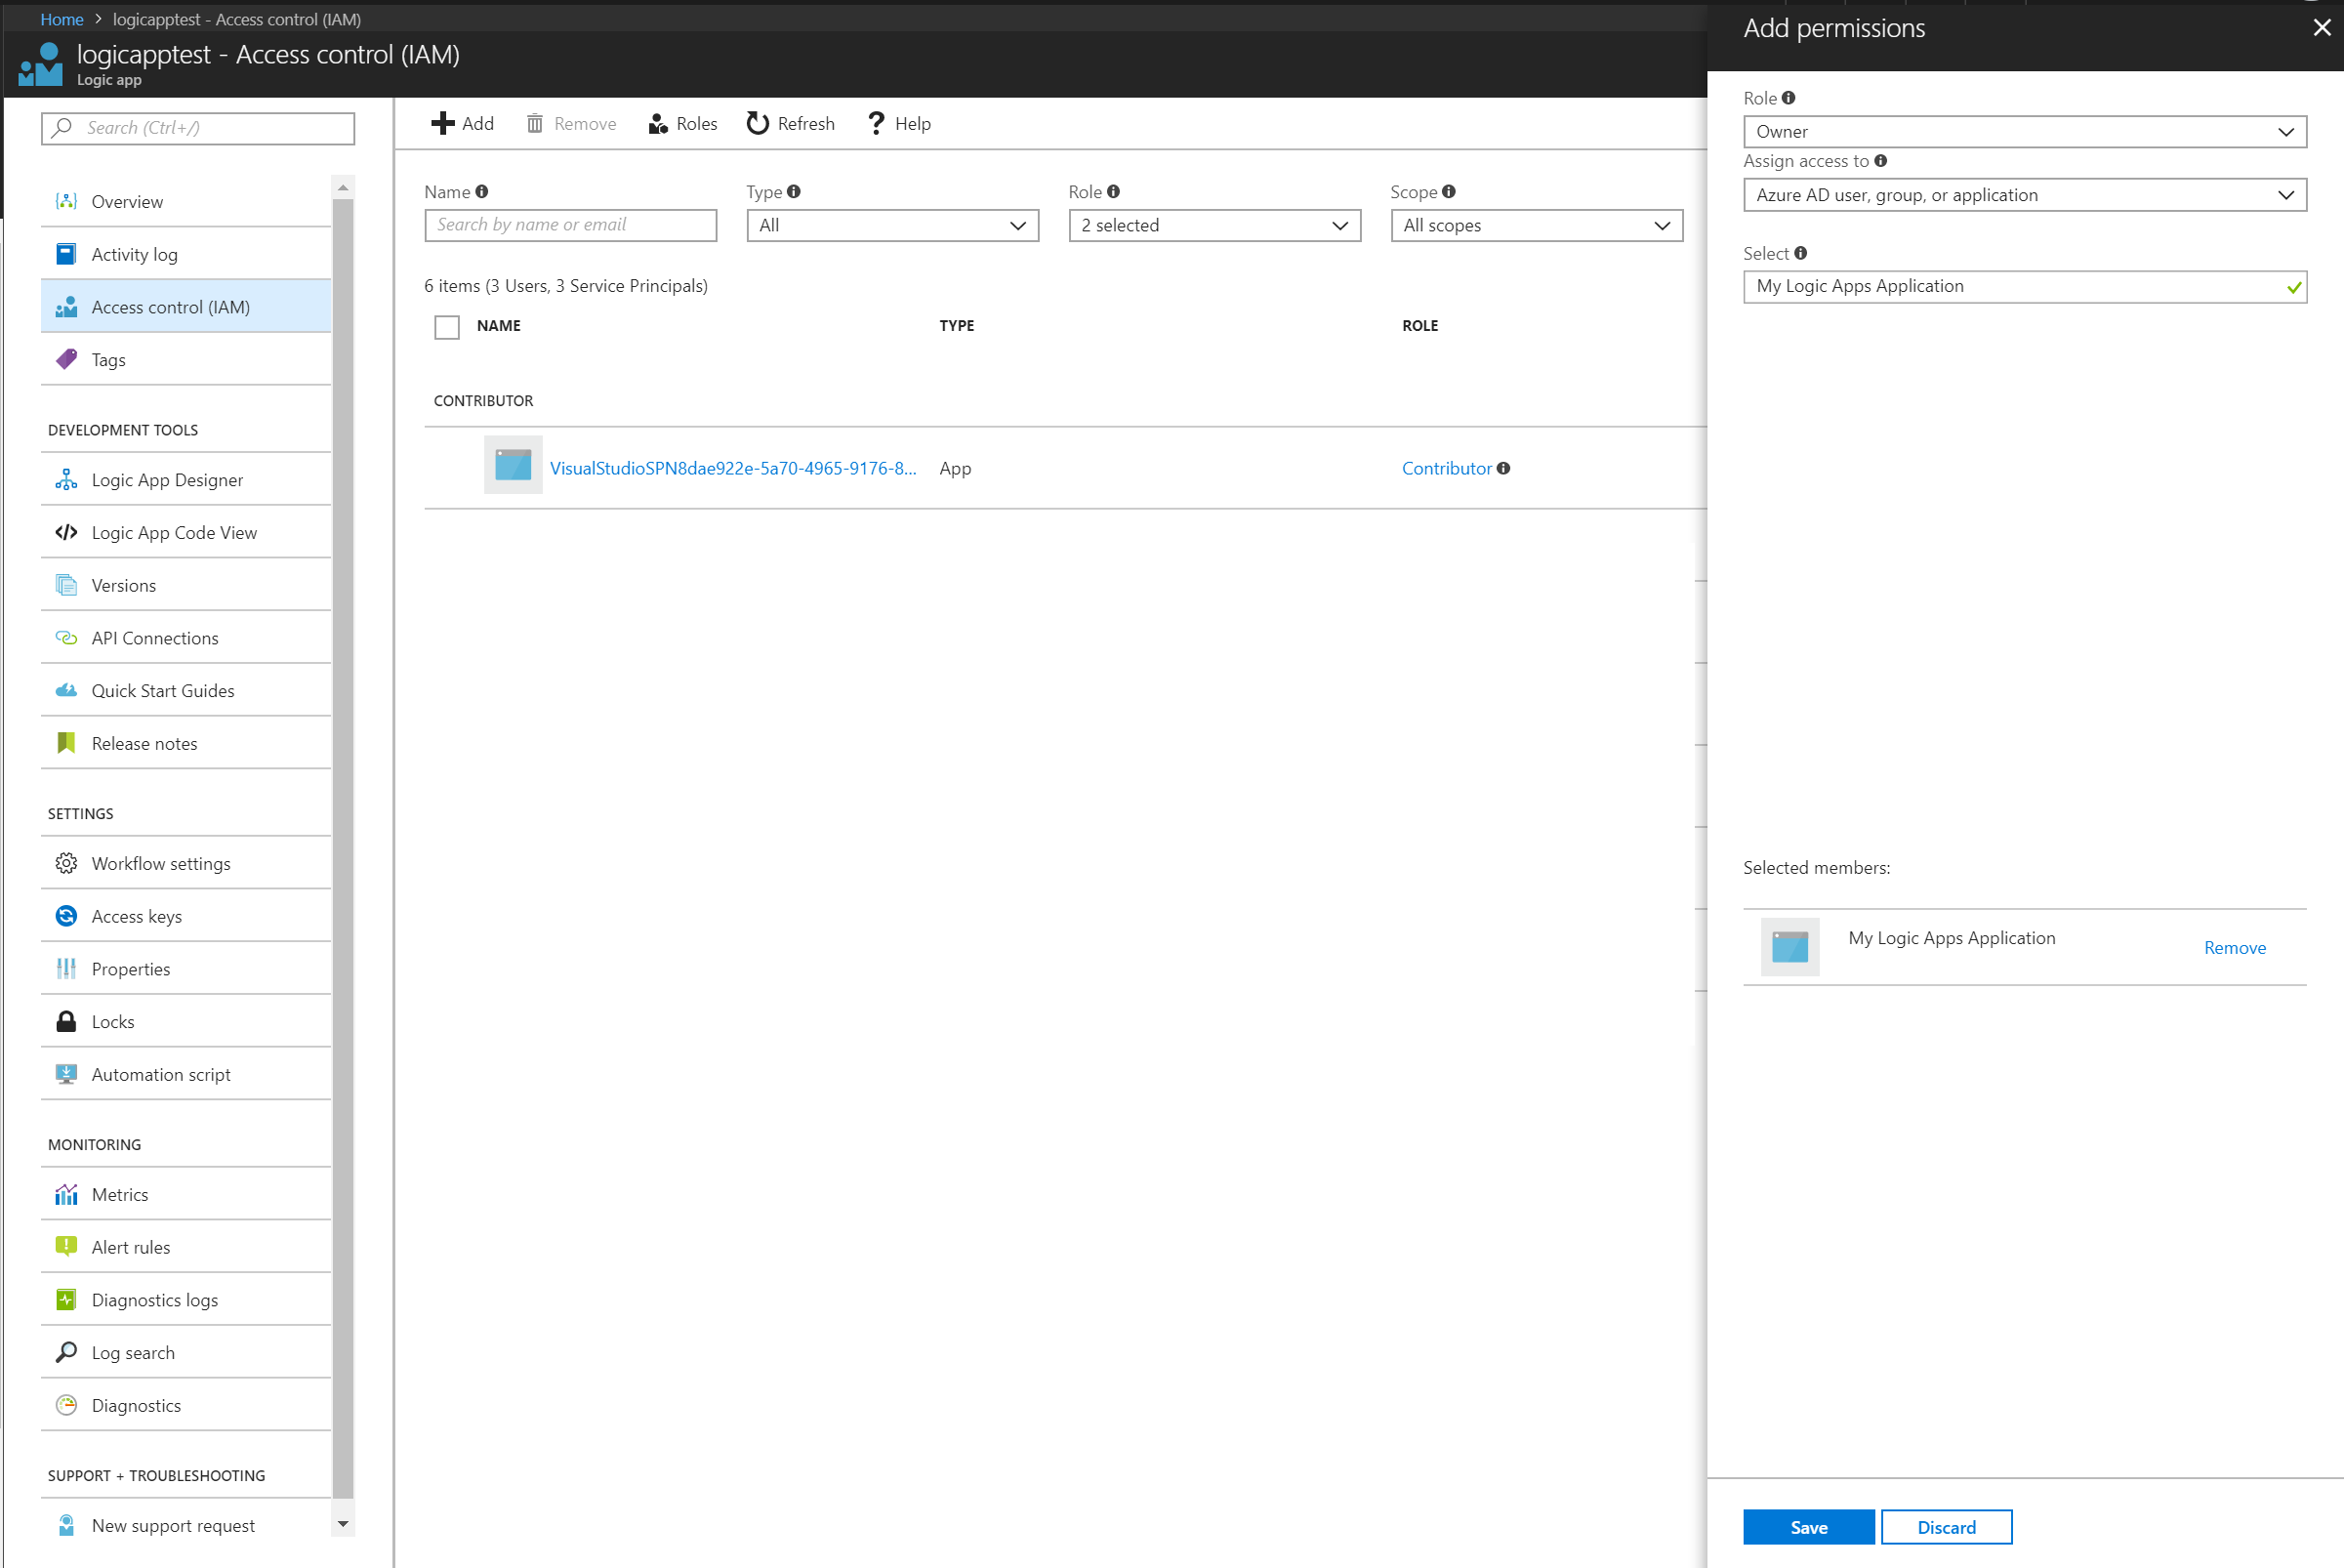Click the Locks padlock icon
Image resolution: width=2344 pixels, height=1568 pixels.
[66, 1021]
